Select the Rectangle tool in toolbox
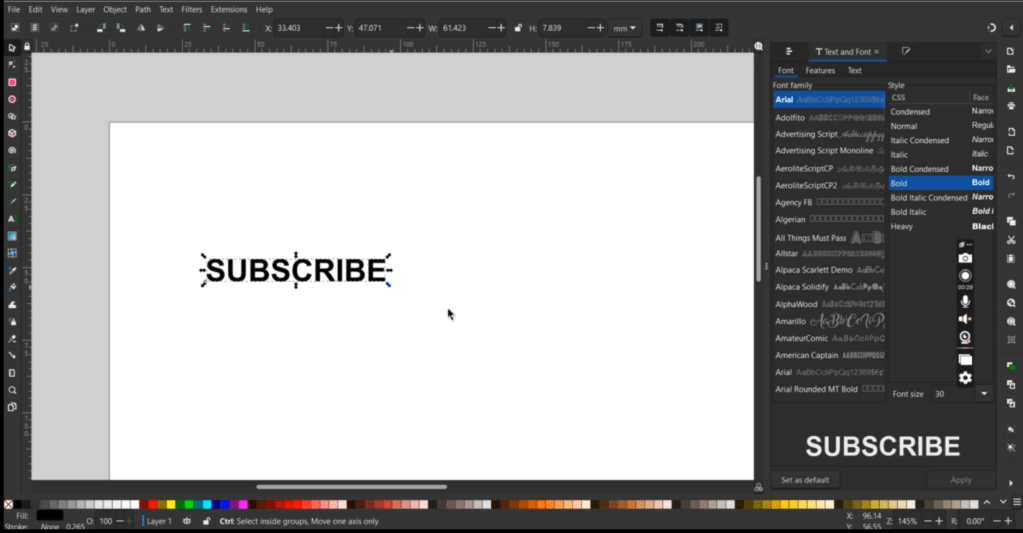The width and height of the screenshot is (1023, 533). [x=12, y=82]
